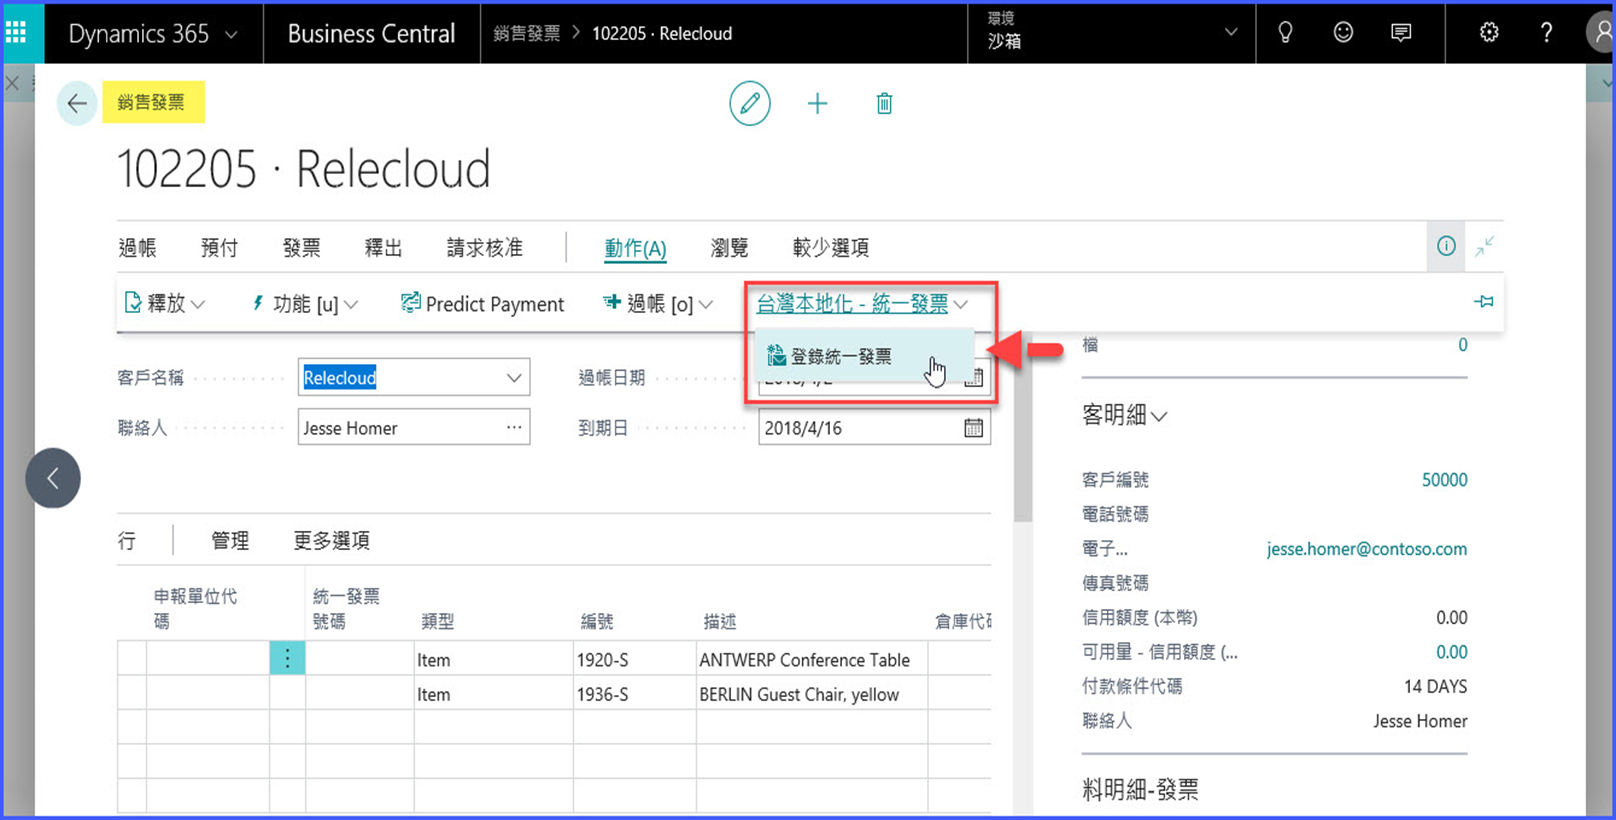
Task: Pin the action bar
Action: pos(1484,302)
